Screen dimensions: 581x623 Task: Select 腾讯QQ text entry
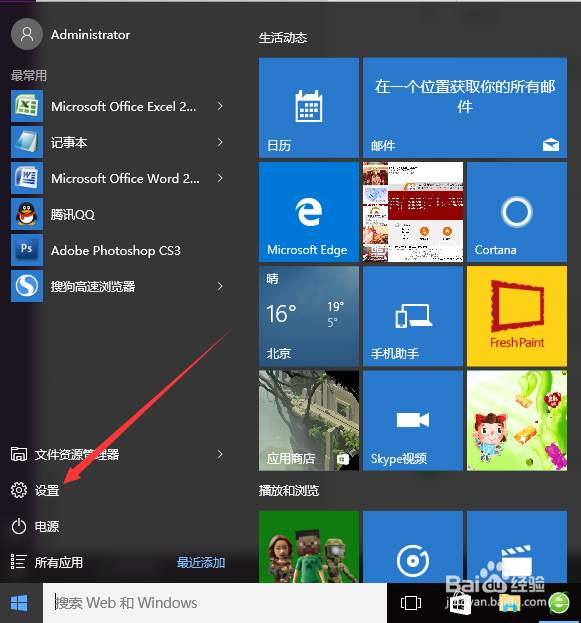point(73,215)
